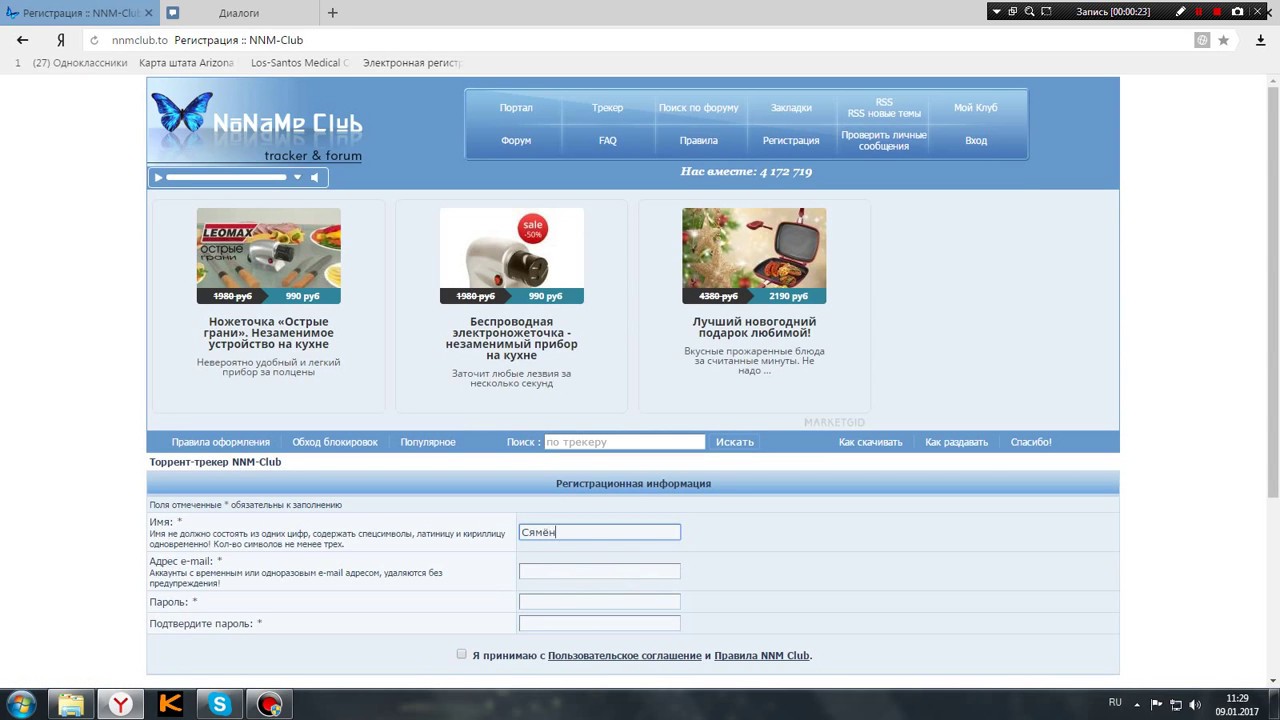Switch input language via RU indicator
The height and width of the screenshot is (720, 1280).
coord(1115,702)
